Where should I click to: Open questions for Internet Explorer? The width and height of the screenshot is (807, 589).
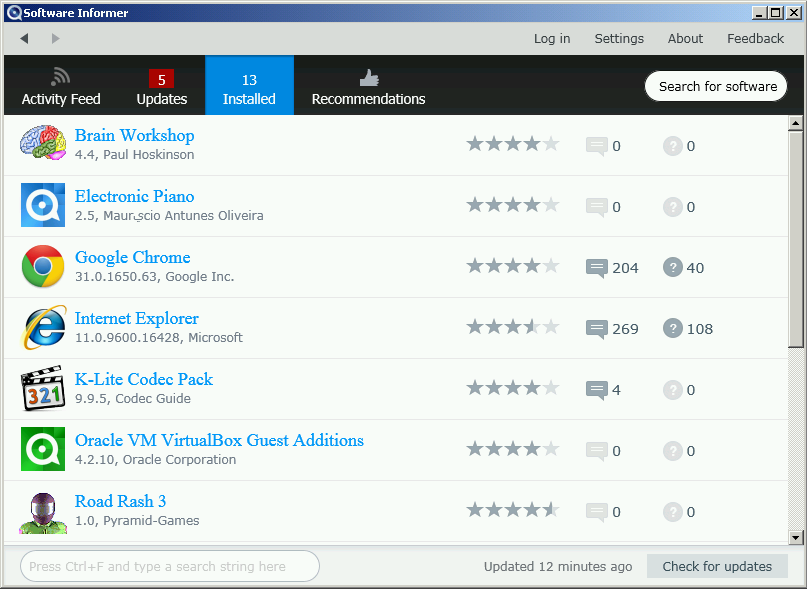(688, 328)
